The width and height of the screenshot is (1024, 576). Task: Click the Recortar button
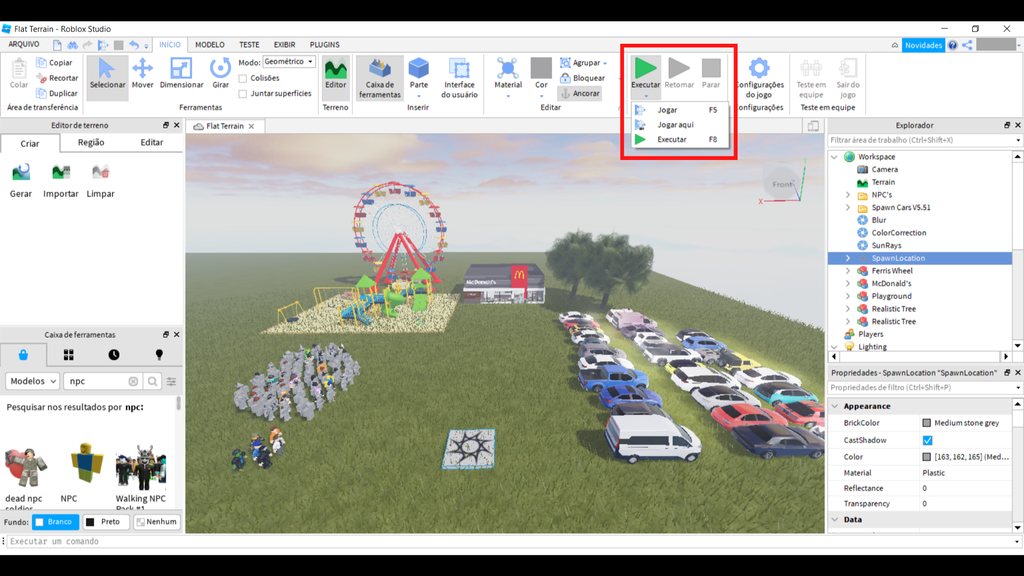click(x=57, y=78)
